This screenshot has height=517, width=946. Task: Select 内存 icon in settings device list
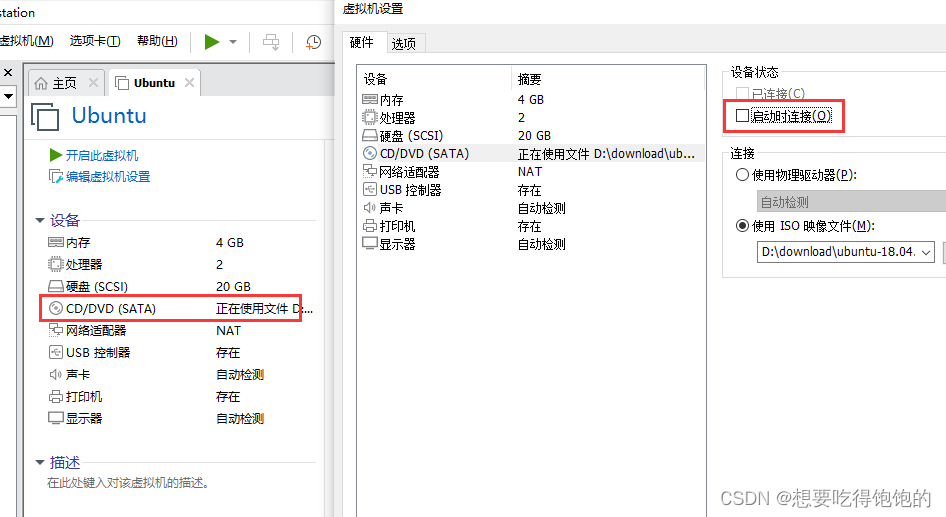(x=370, y=100)
